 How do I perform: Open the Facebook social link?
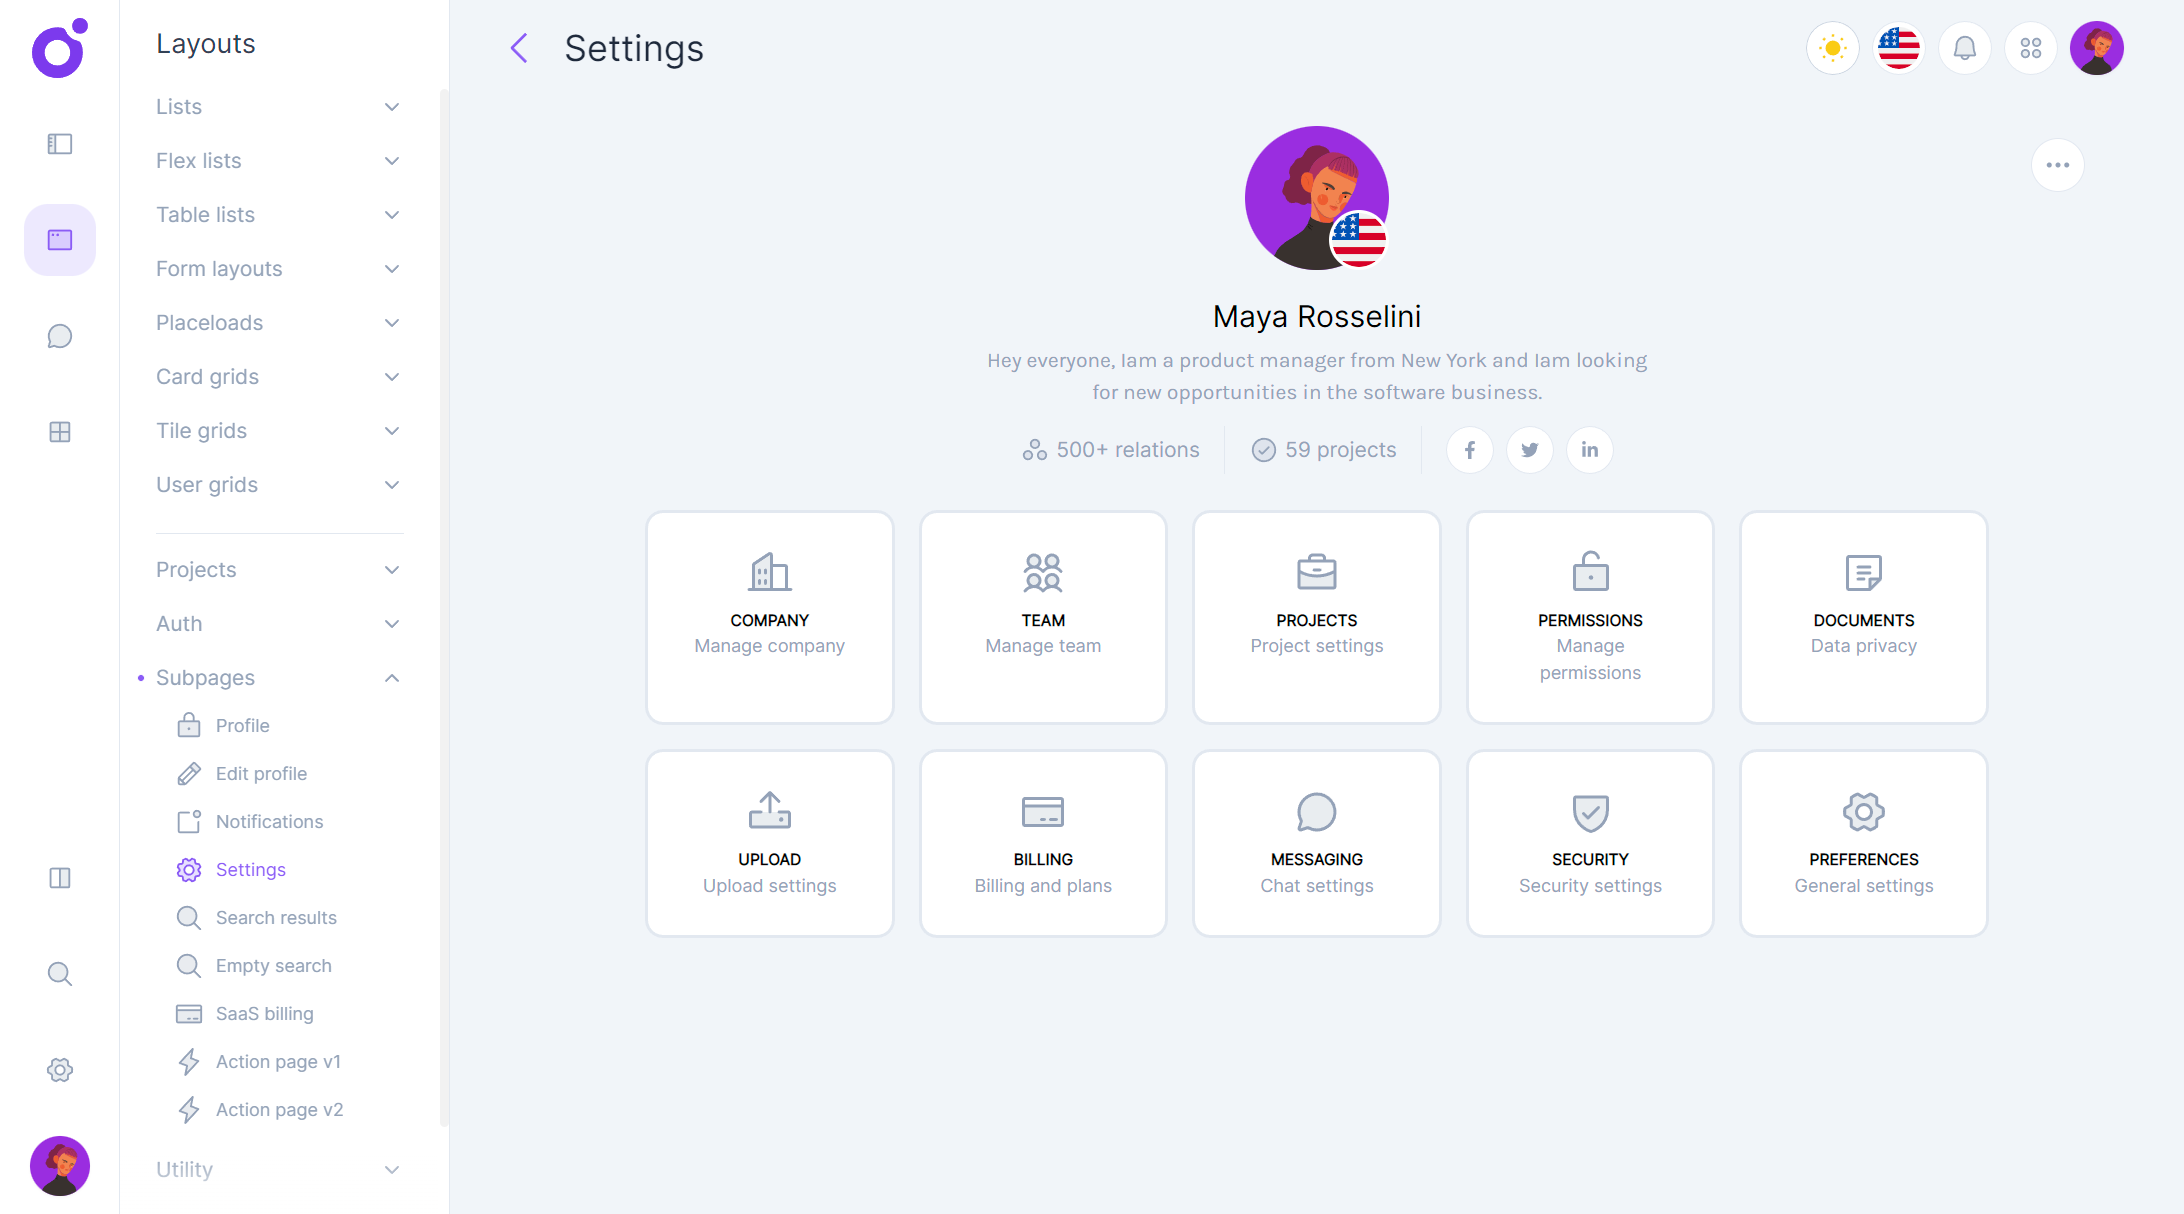coord(1469,450)
